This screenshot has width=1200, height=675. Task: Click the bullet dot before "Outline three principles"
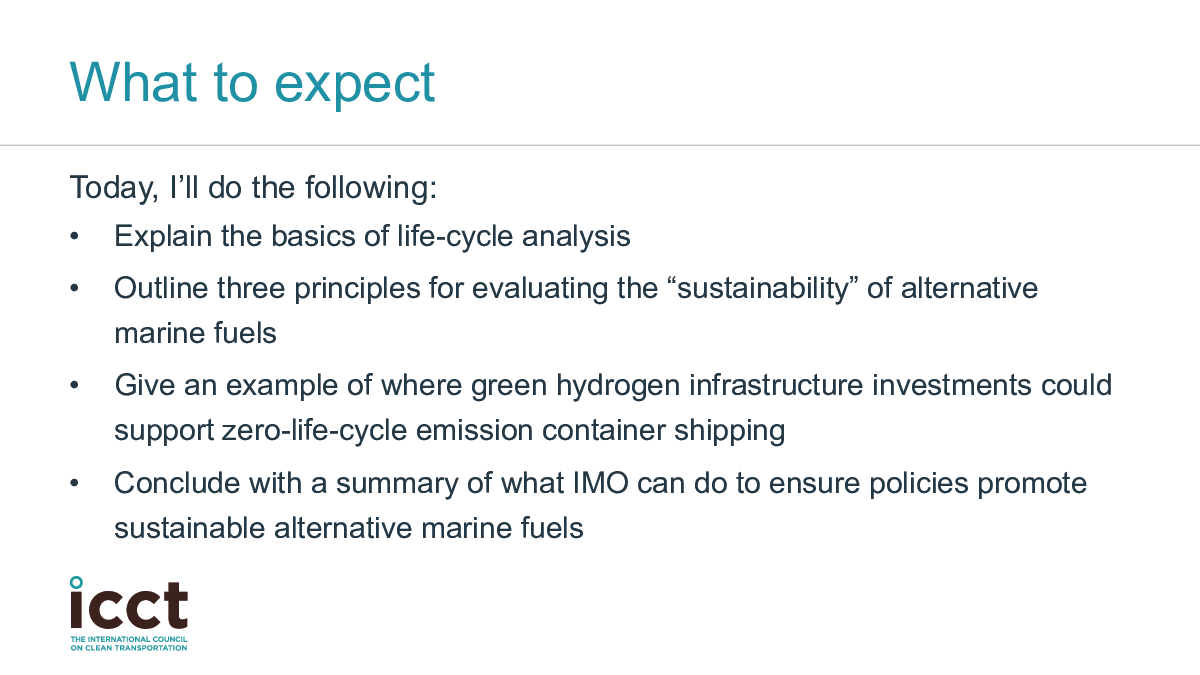point(74,289)
